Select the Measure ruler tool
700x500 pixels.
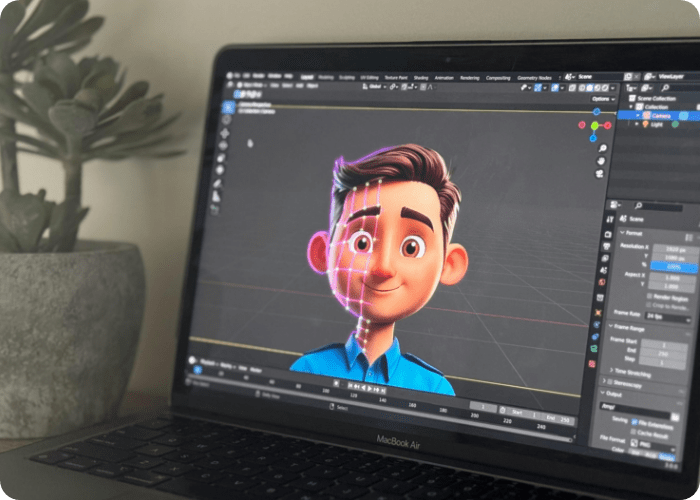tap(216, 196)
